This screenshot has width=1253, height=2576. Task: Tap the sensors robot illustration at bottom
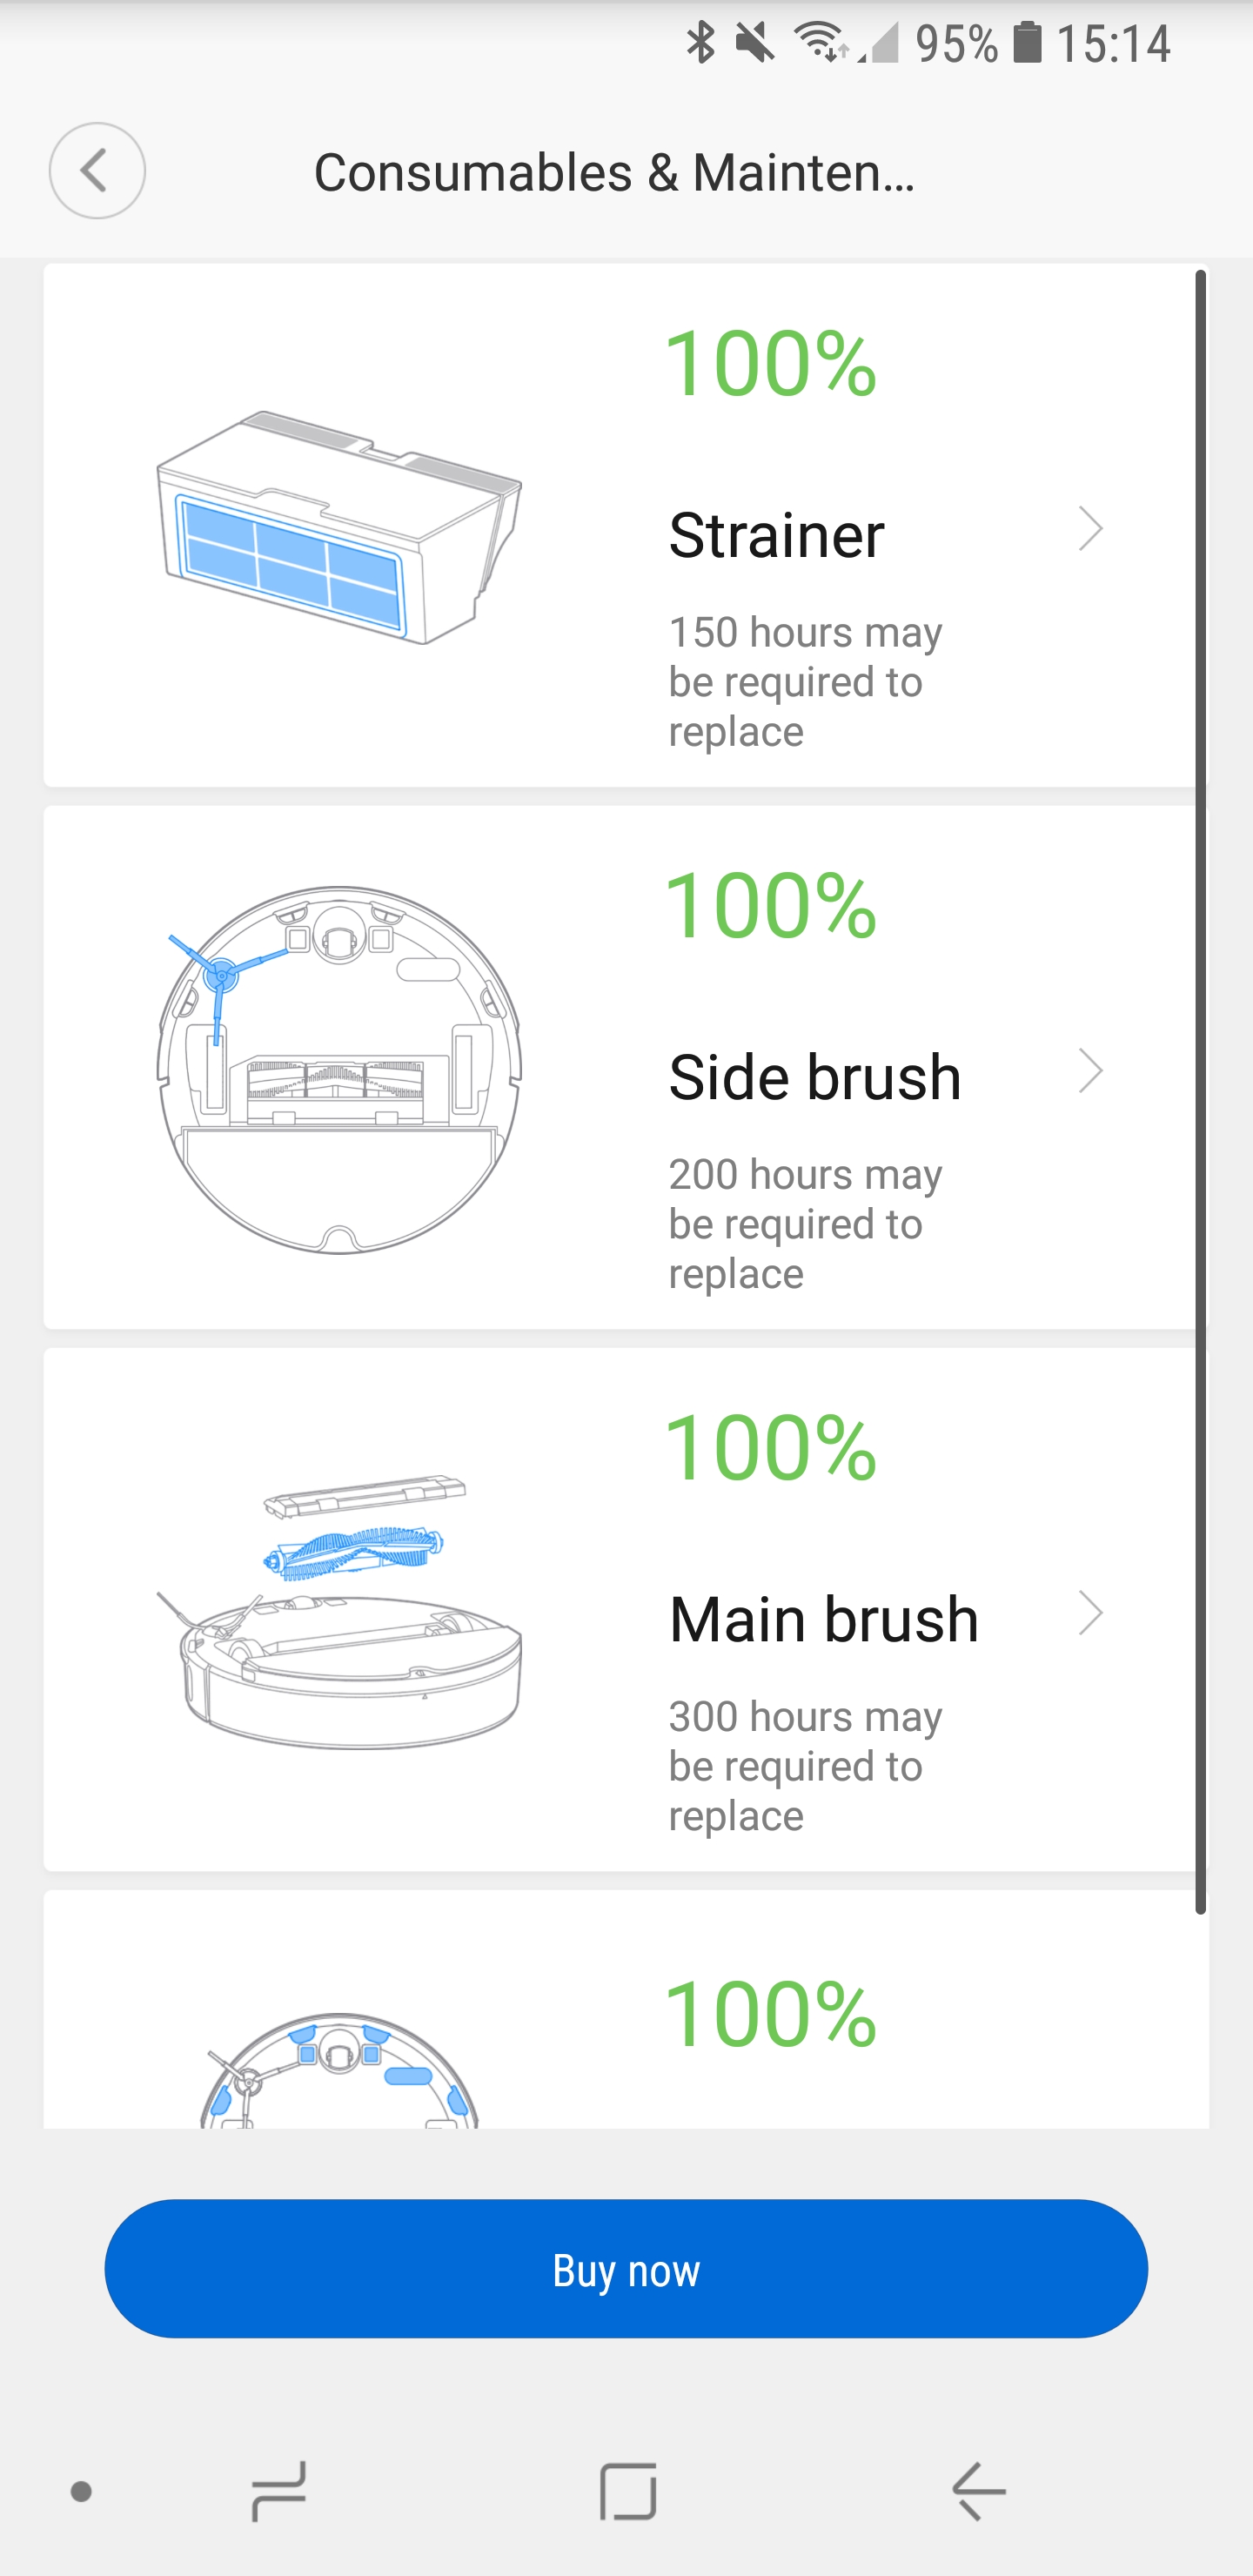pos(339,2070)
